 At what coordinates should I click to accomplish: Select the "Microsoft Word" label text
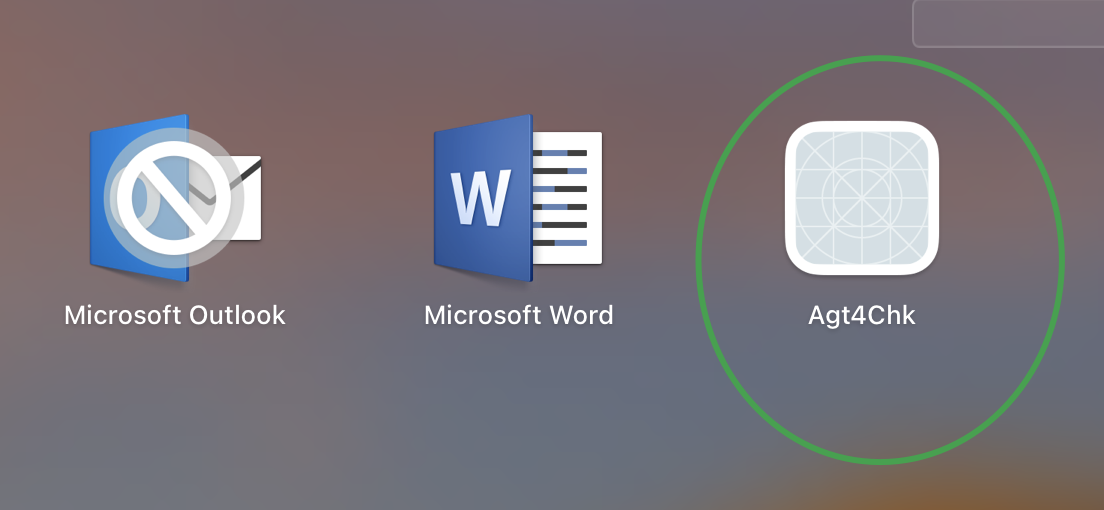[518, 315]
